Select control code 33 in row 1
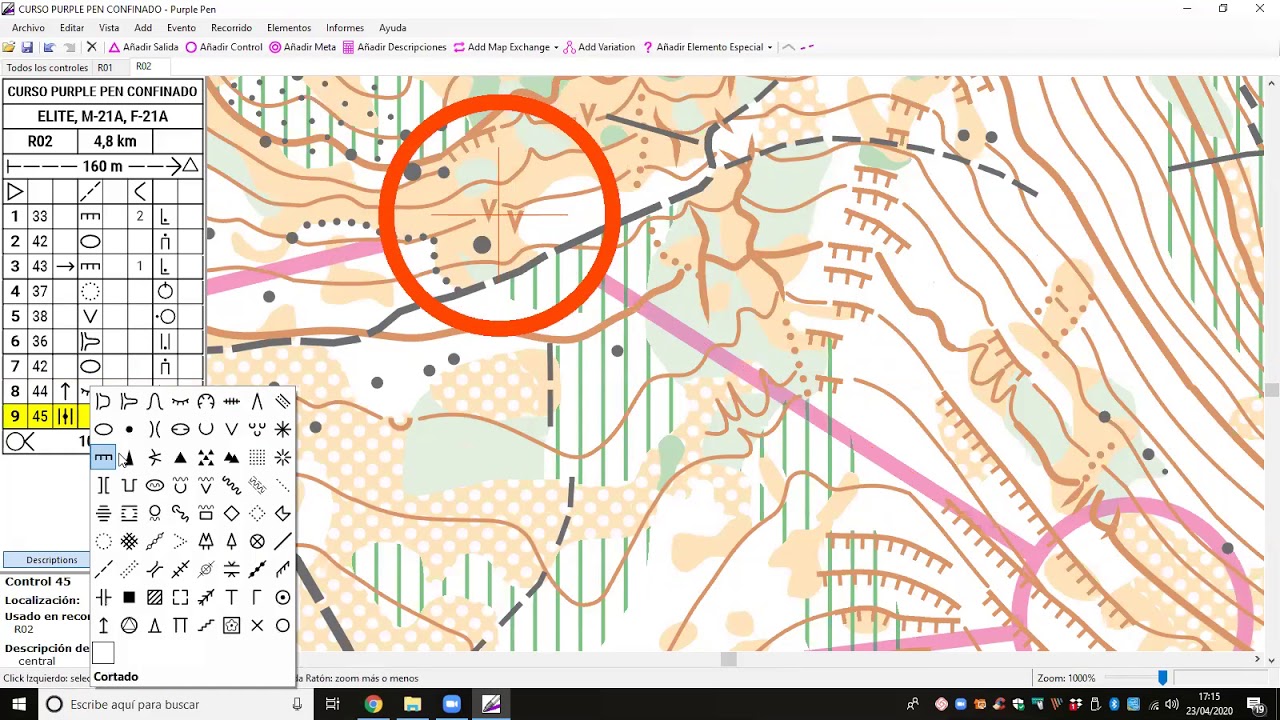 pos(39,216)
